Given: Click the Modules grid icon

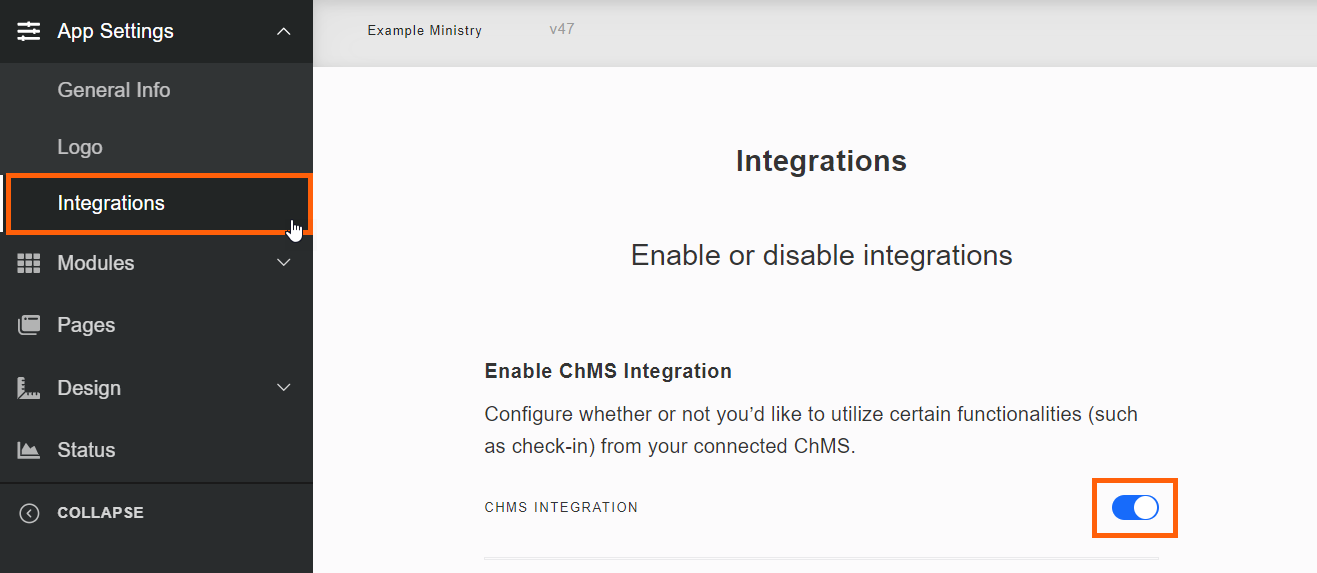Looking at the screenshot, I should [29, 263].
